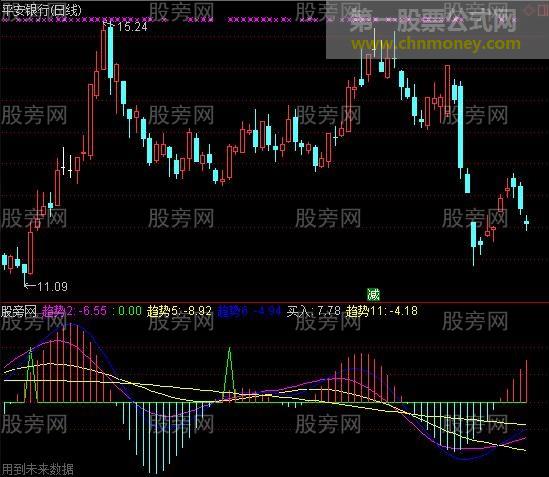Click the 趋势5: -8.92 indicator value
Image resolution: width=549 pixels, height=477 pixels.
179,311
